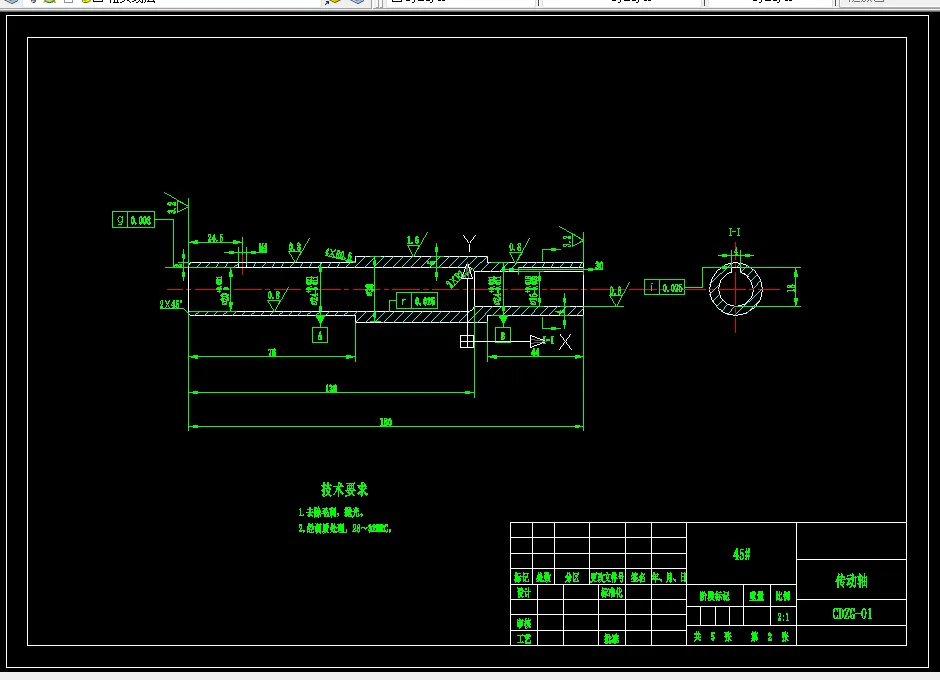
Task: Select the 第 2 张 sheet number text
Action: coord(770,637)
